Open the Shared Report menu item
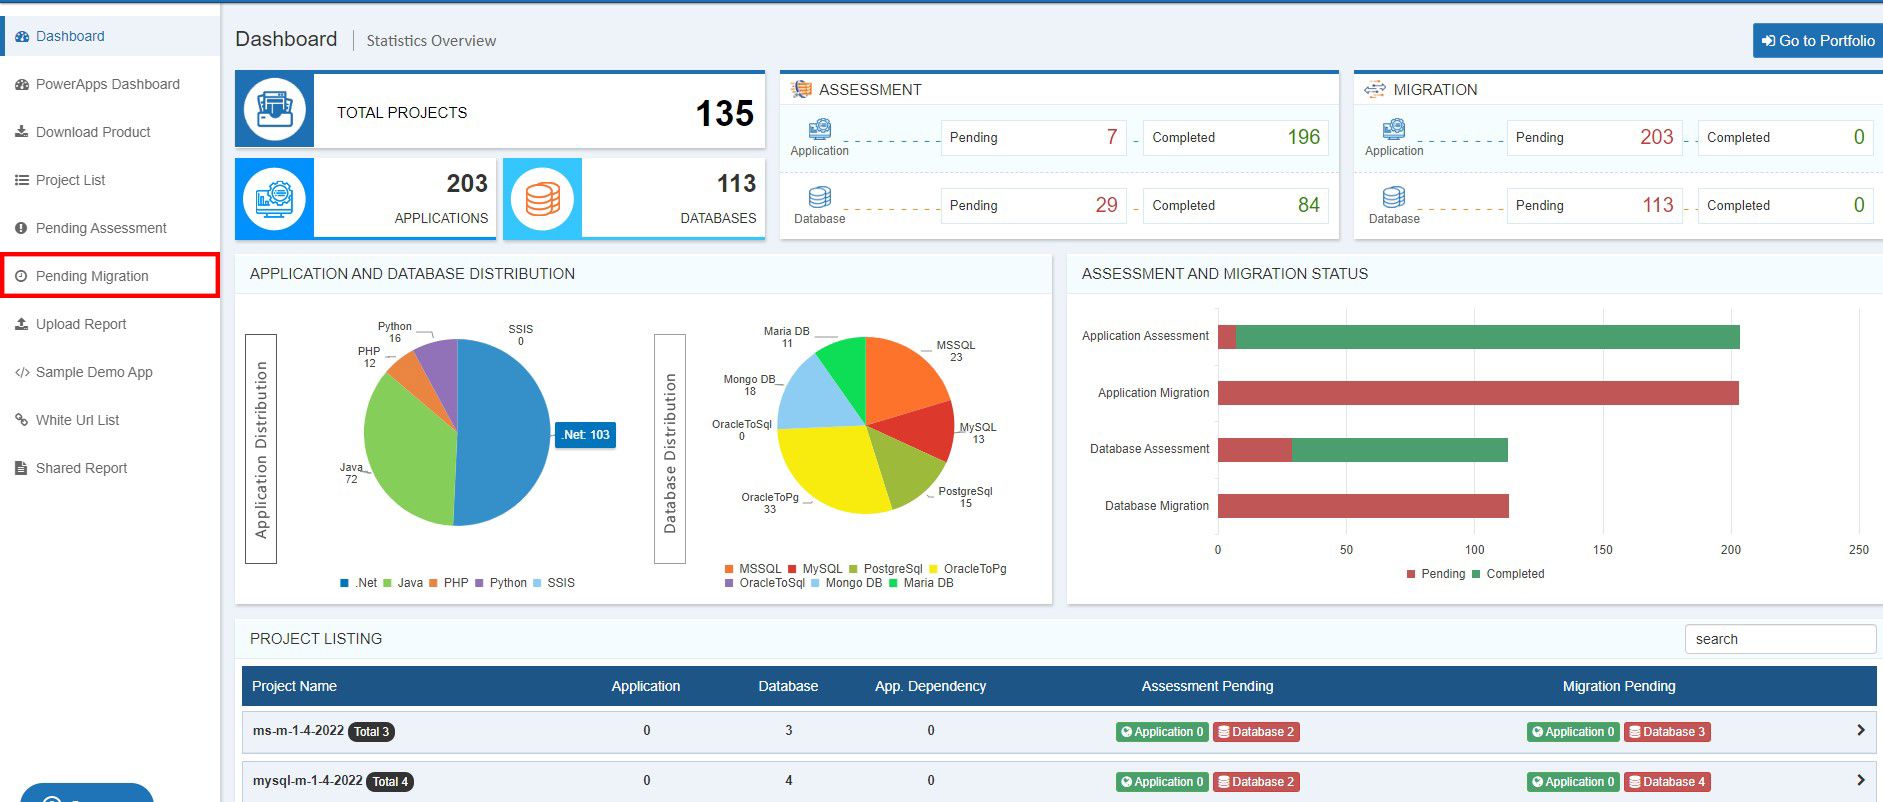Viewport: 1883px width, 802px height. [110, 468]
